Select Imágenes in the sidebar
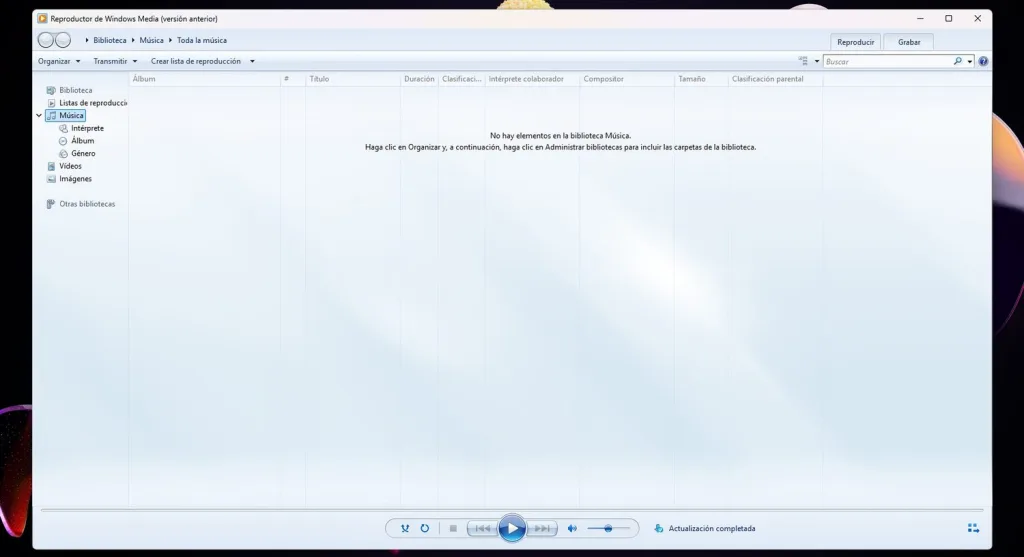Image resolution: width=1024 pixels, height=557 pixels. point(75,178)
